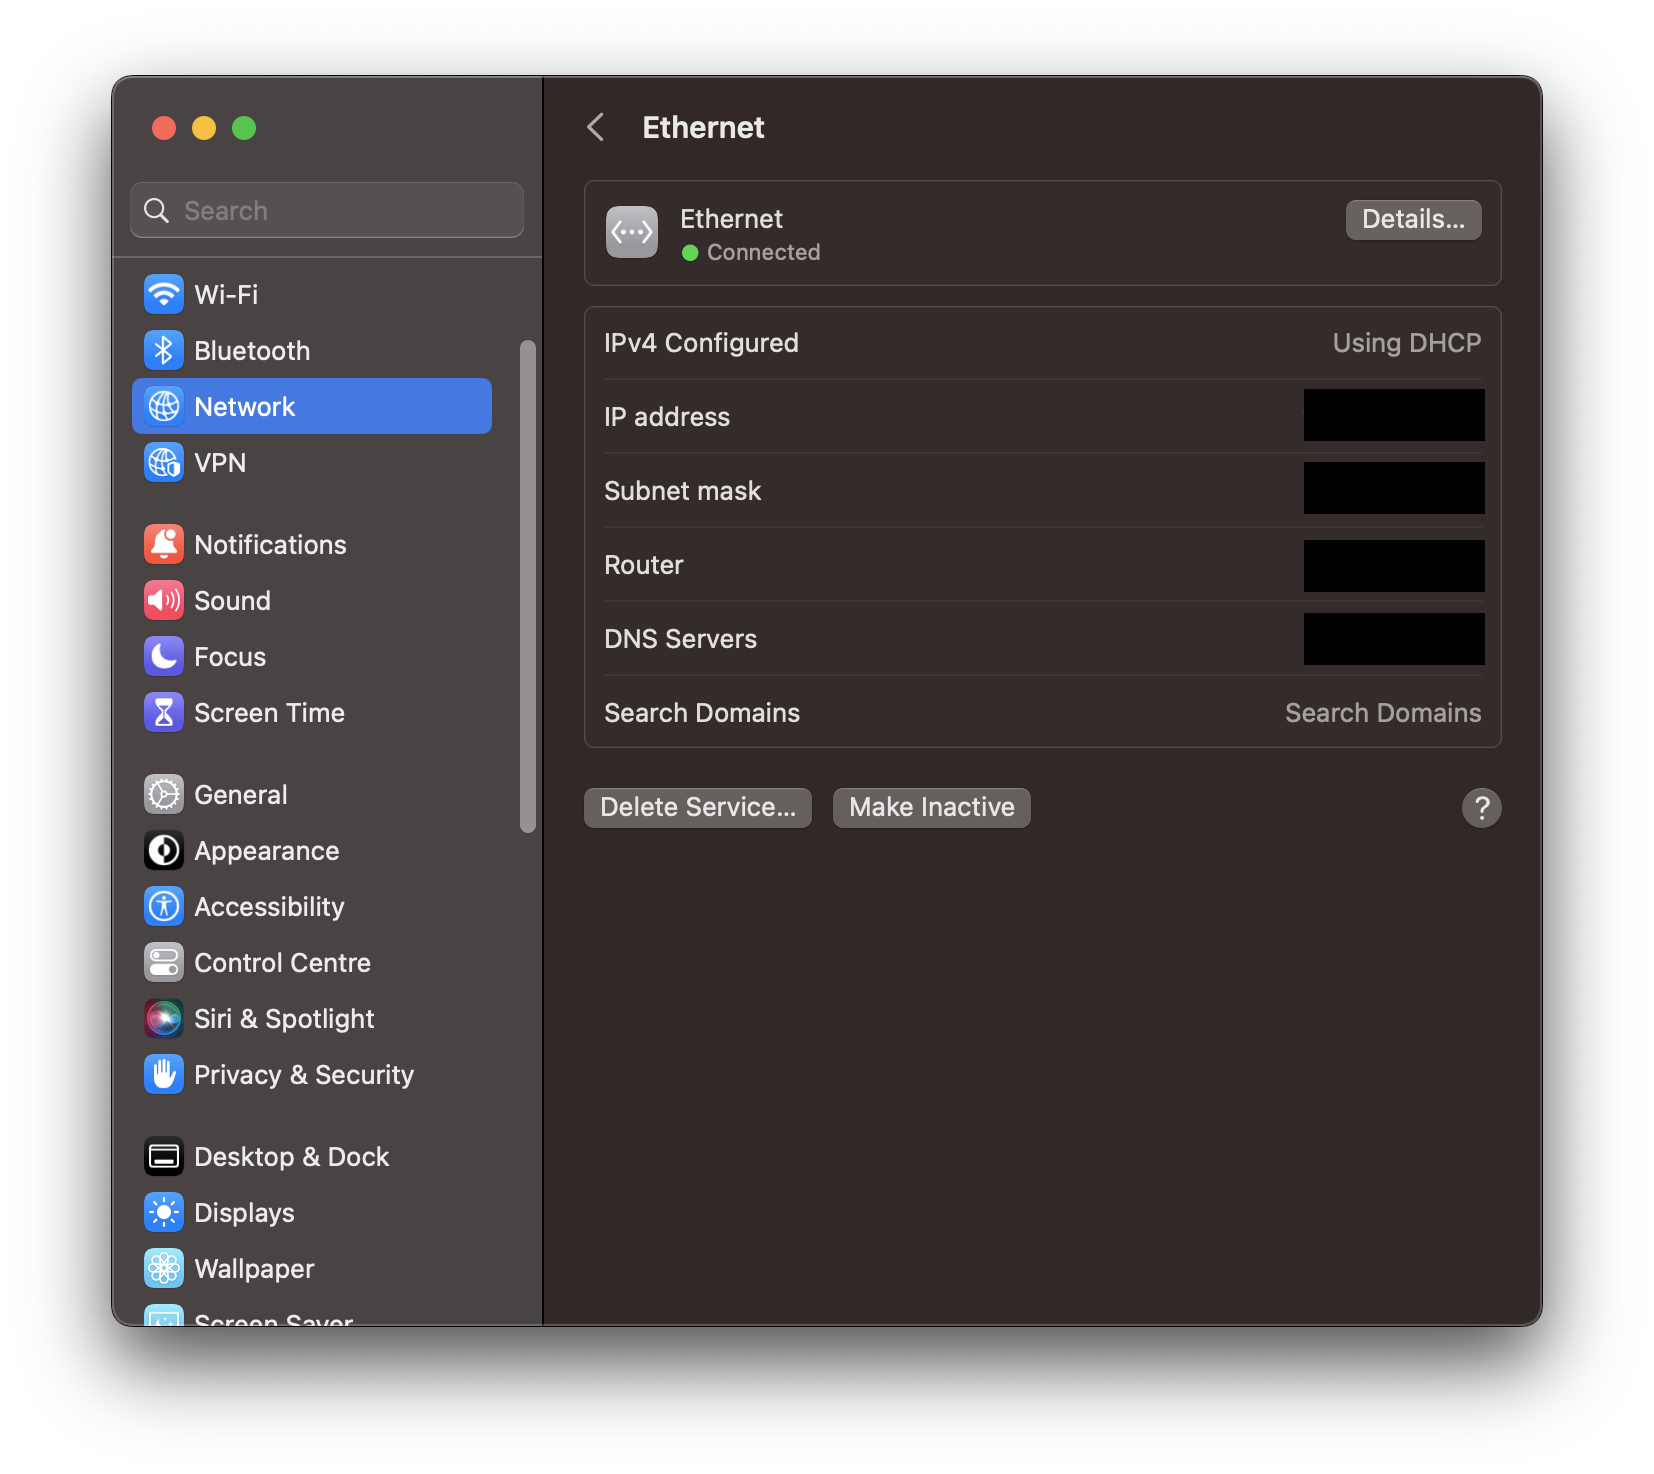Click the Subnet mask label

tap(683, 490)
